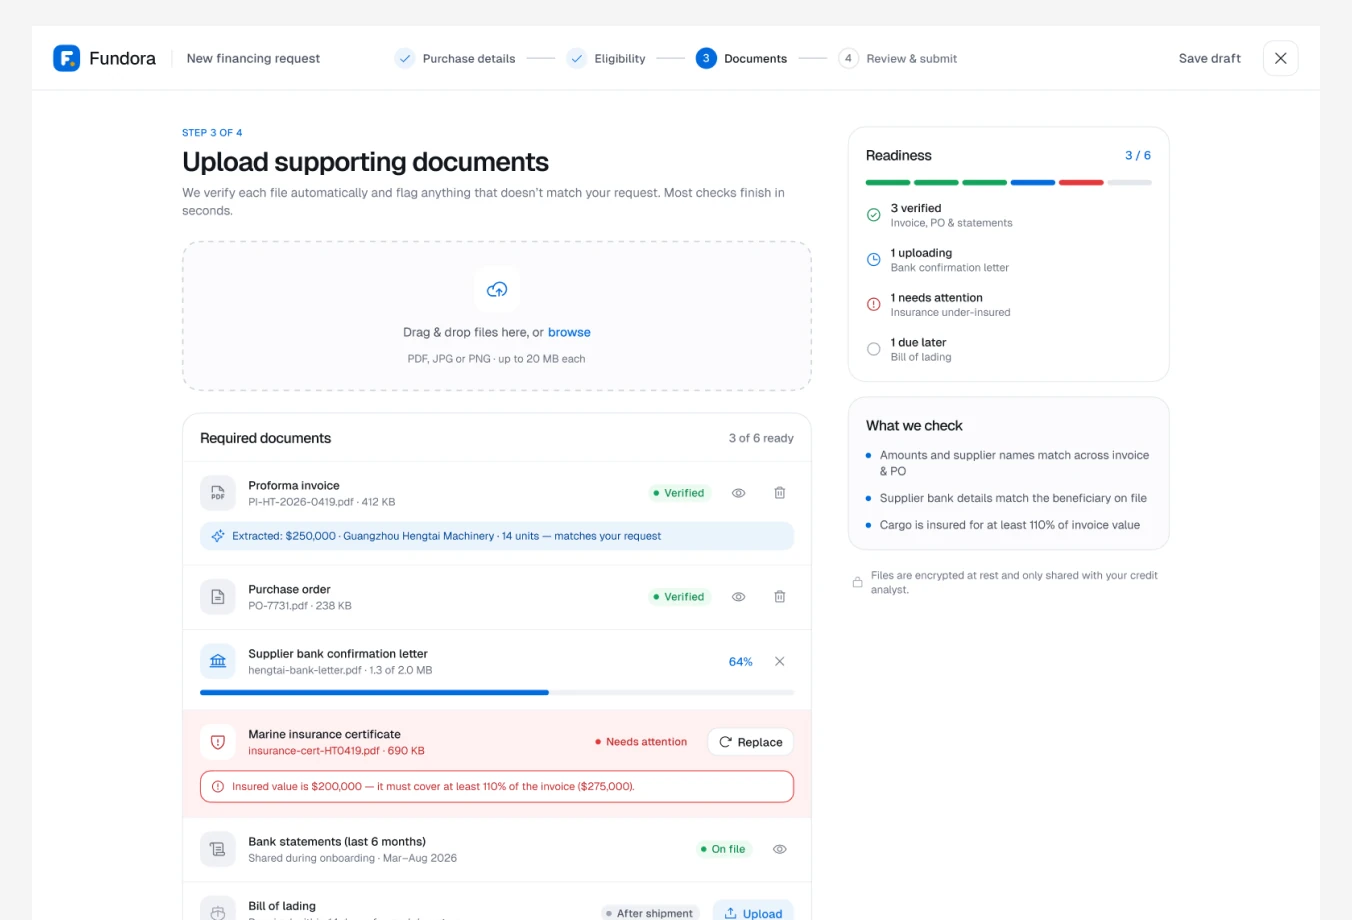This screenshot has height=920, width=1352.
Task: Close the financing request wizard
Action: tap(1281, 58)
